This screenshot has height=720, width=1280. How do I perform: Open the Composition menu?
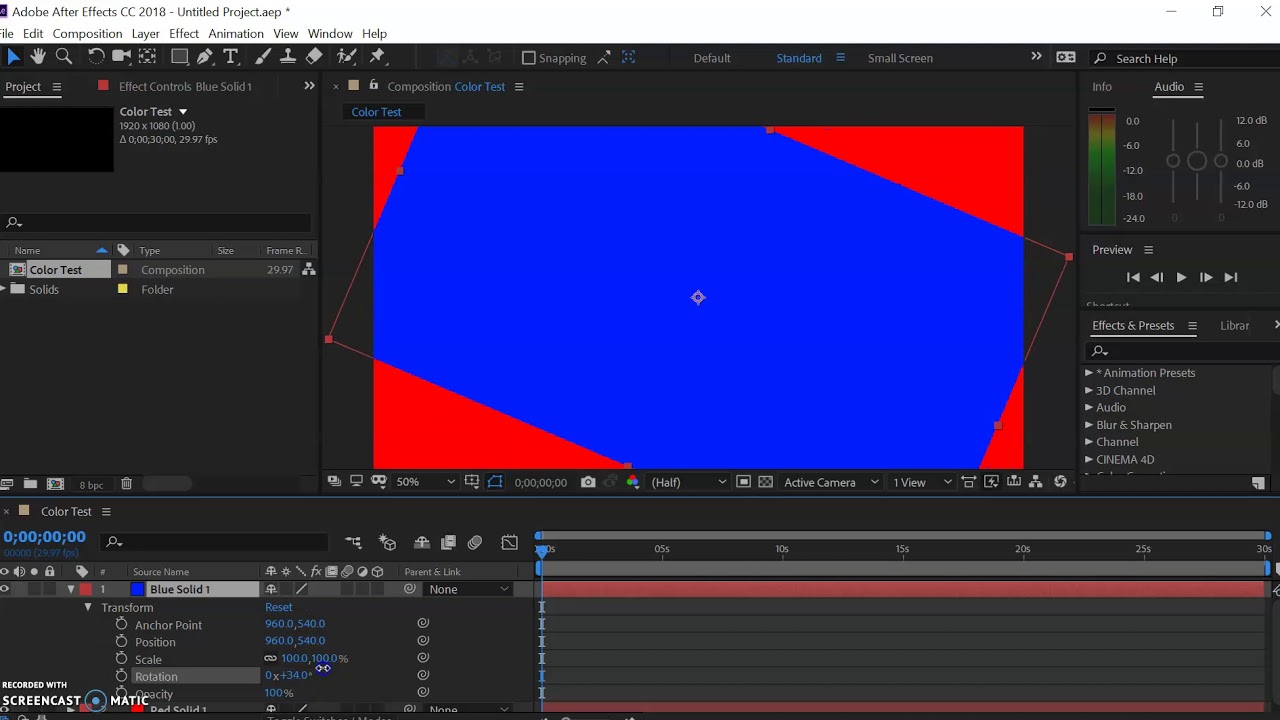point(87,34)
